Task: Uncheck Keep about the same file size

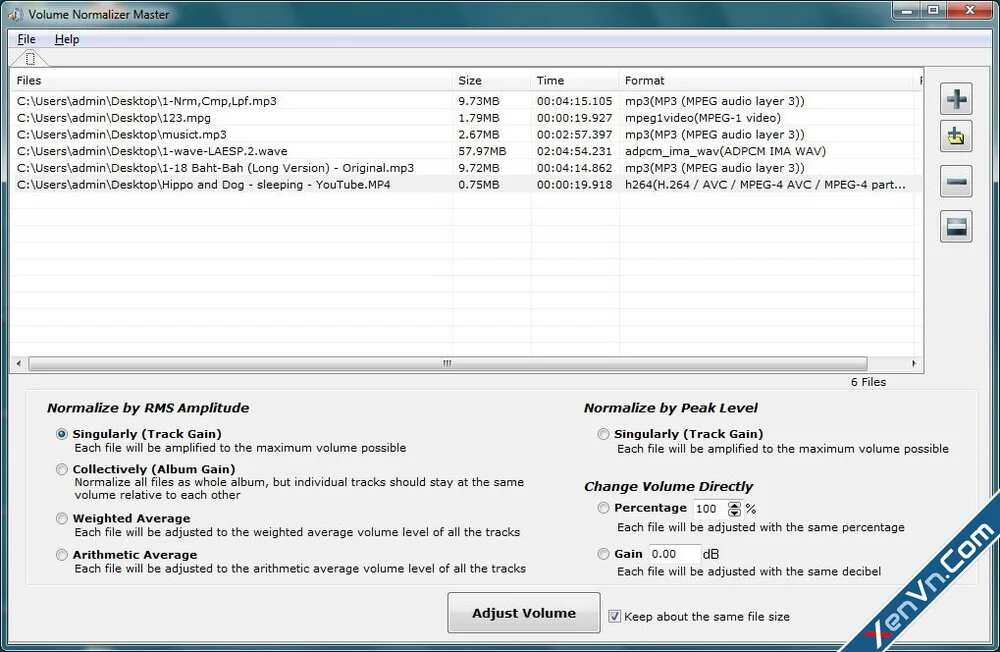Action: tap(615, 617)
